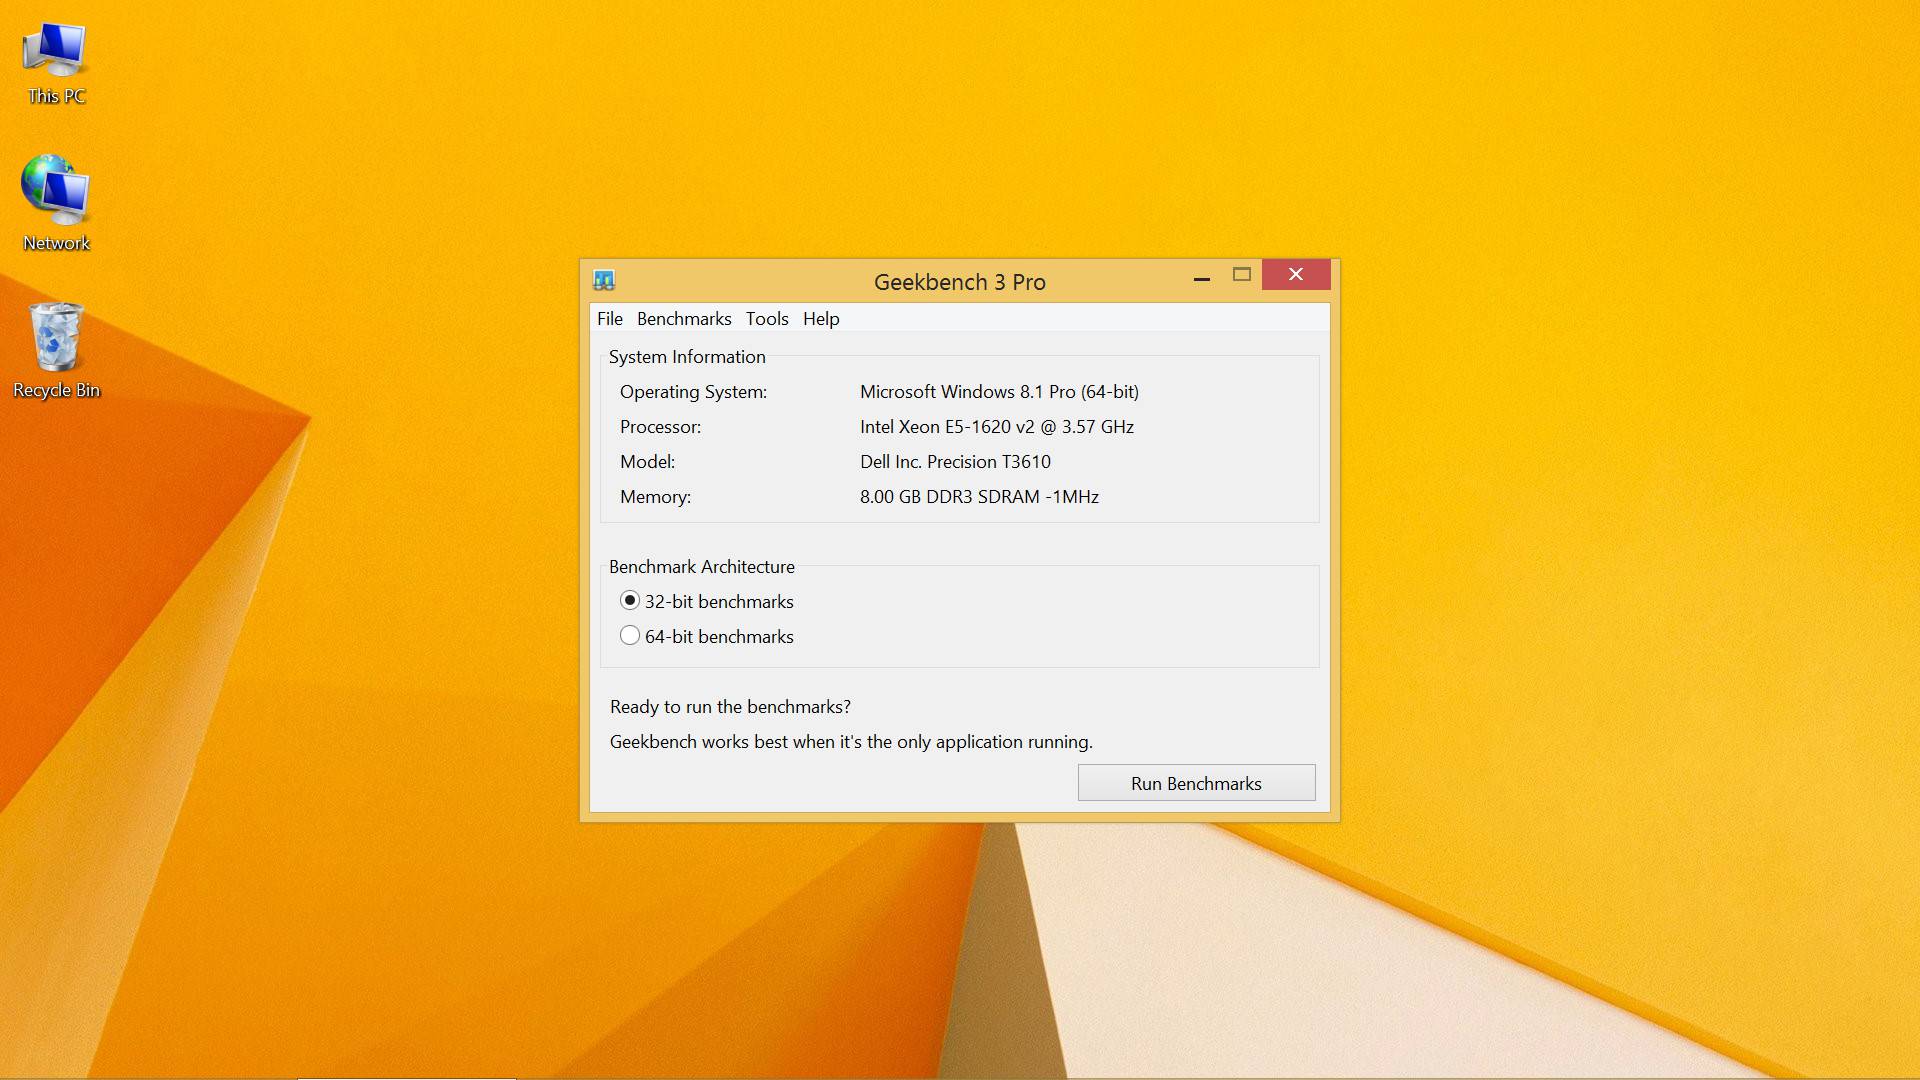The image size is (1920, 1080).
Task: Click the 'Operating System:' label
Action: pos(693,392)
